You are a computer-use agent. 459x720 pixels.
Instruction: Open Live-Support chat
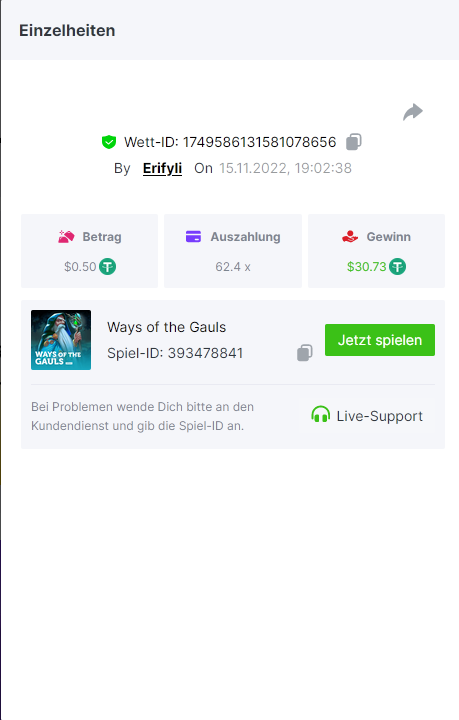(367, 416)
